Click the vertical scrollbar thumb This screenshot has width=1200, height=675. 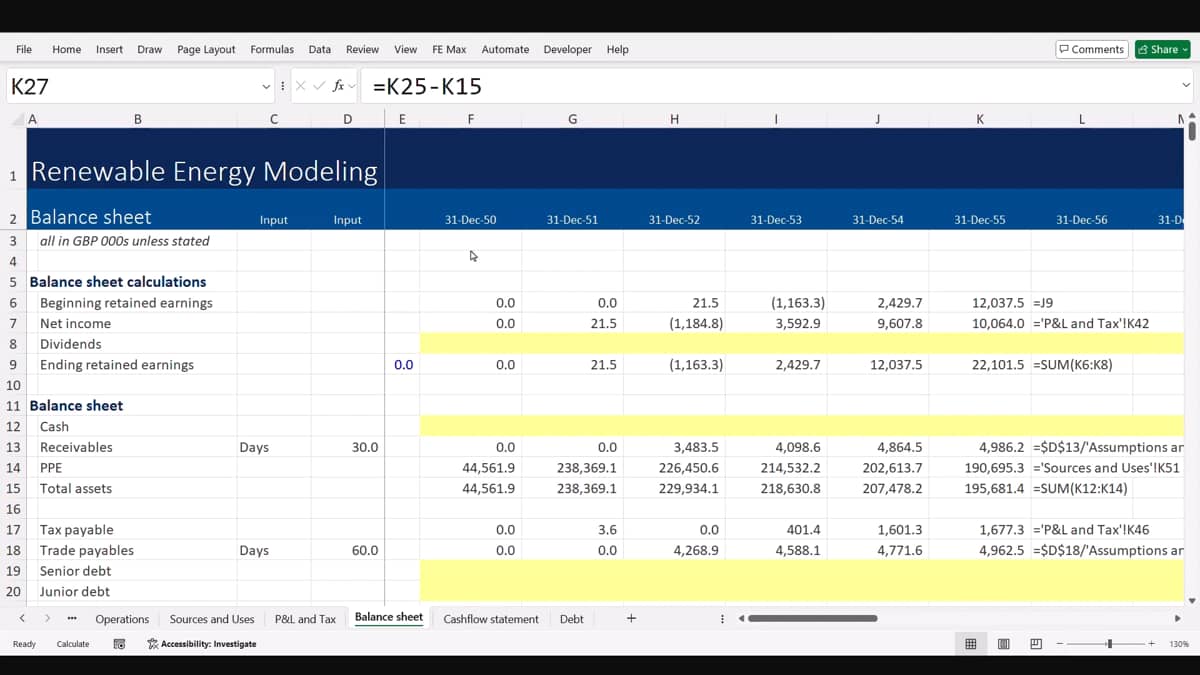[x=1191, y=132]
